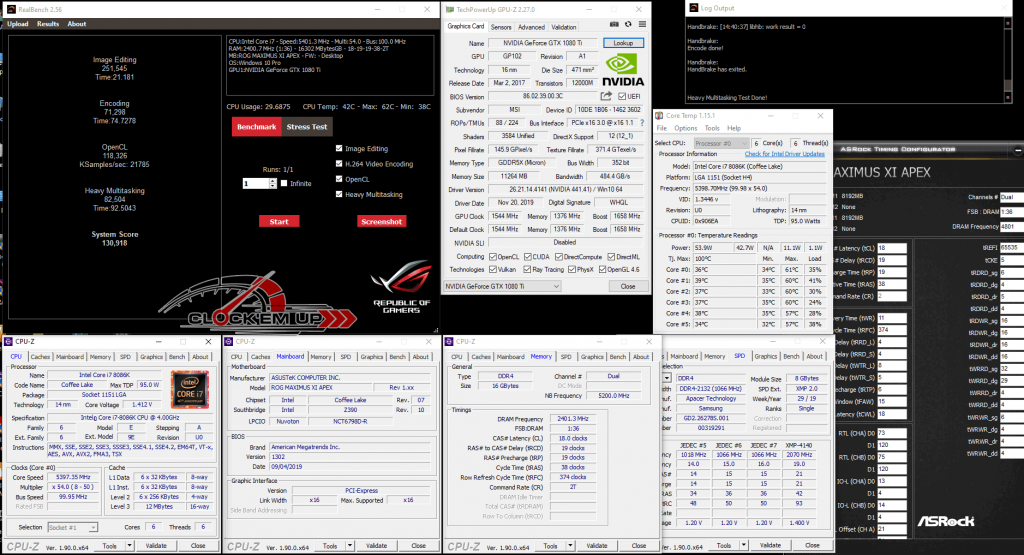Image resolution: width=1024 pixels, height=555 pixels.
Task: Open the Check for Intel Driver Updates link
Action: pos(784,154)
